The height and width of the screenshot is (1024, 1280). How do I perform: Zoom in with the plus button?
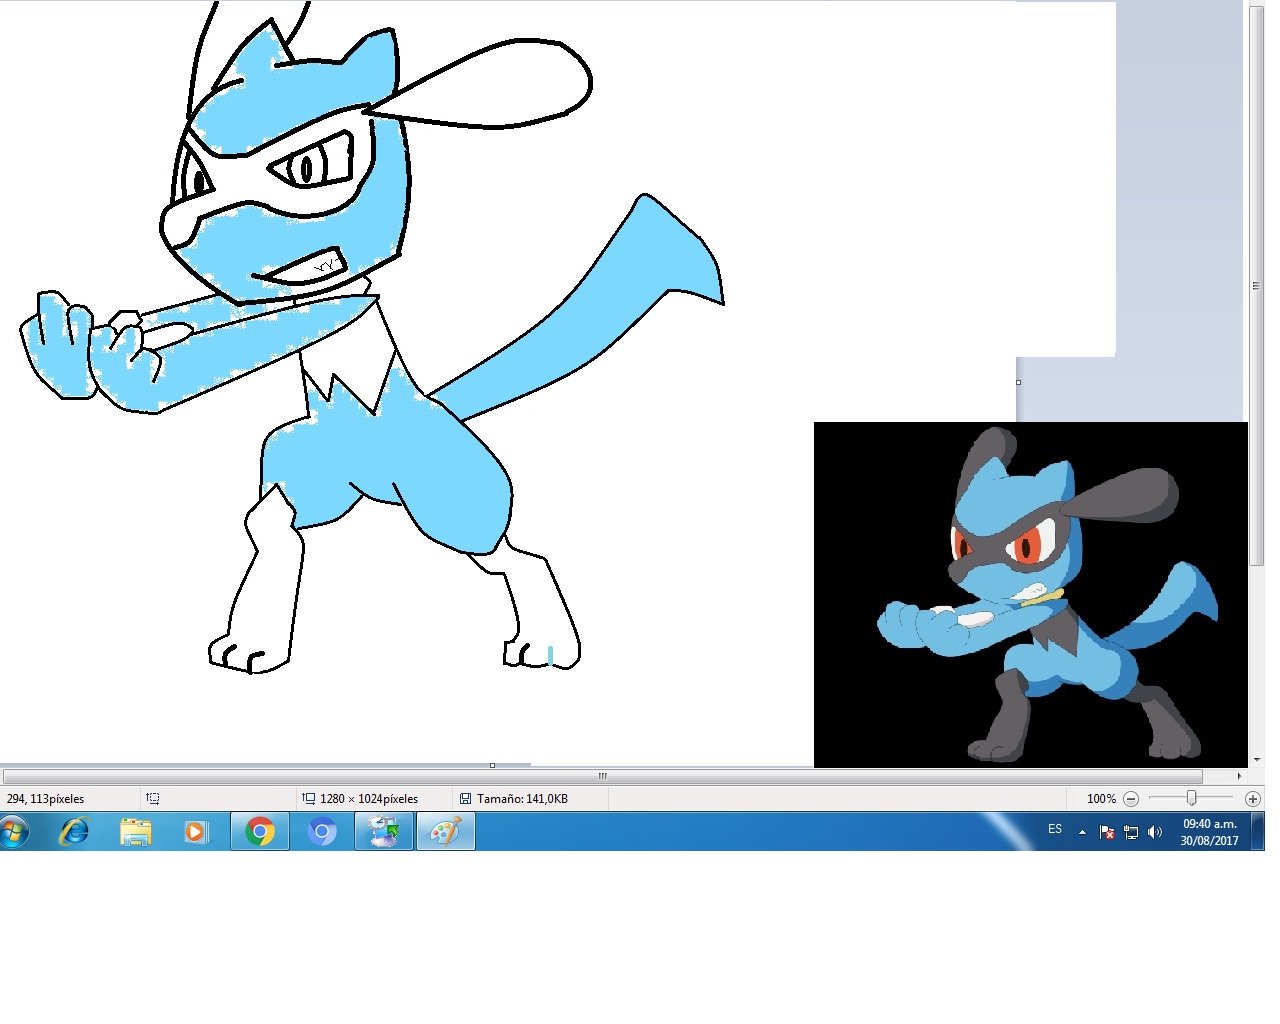click(1252, 798)
